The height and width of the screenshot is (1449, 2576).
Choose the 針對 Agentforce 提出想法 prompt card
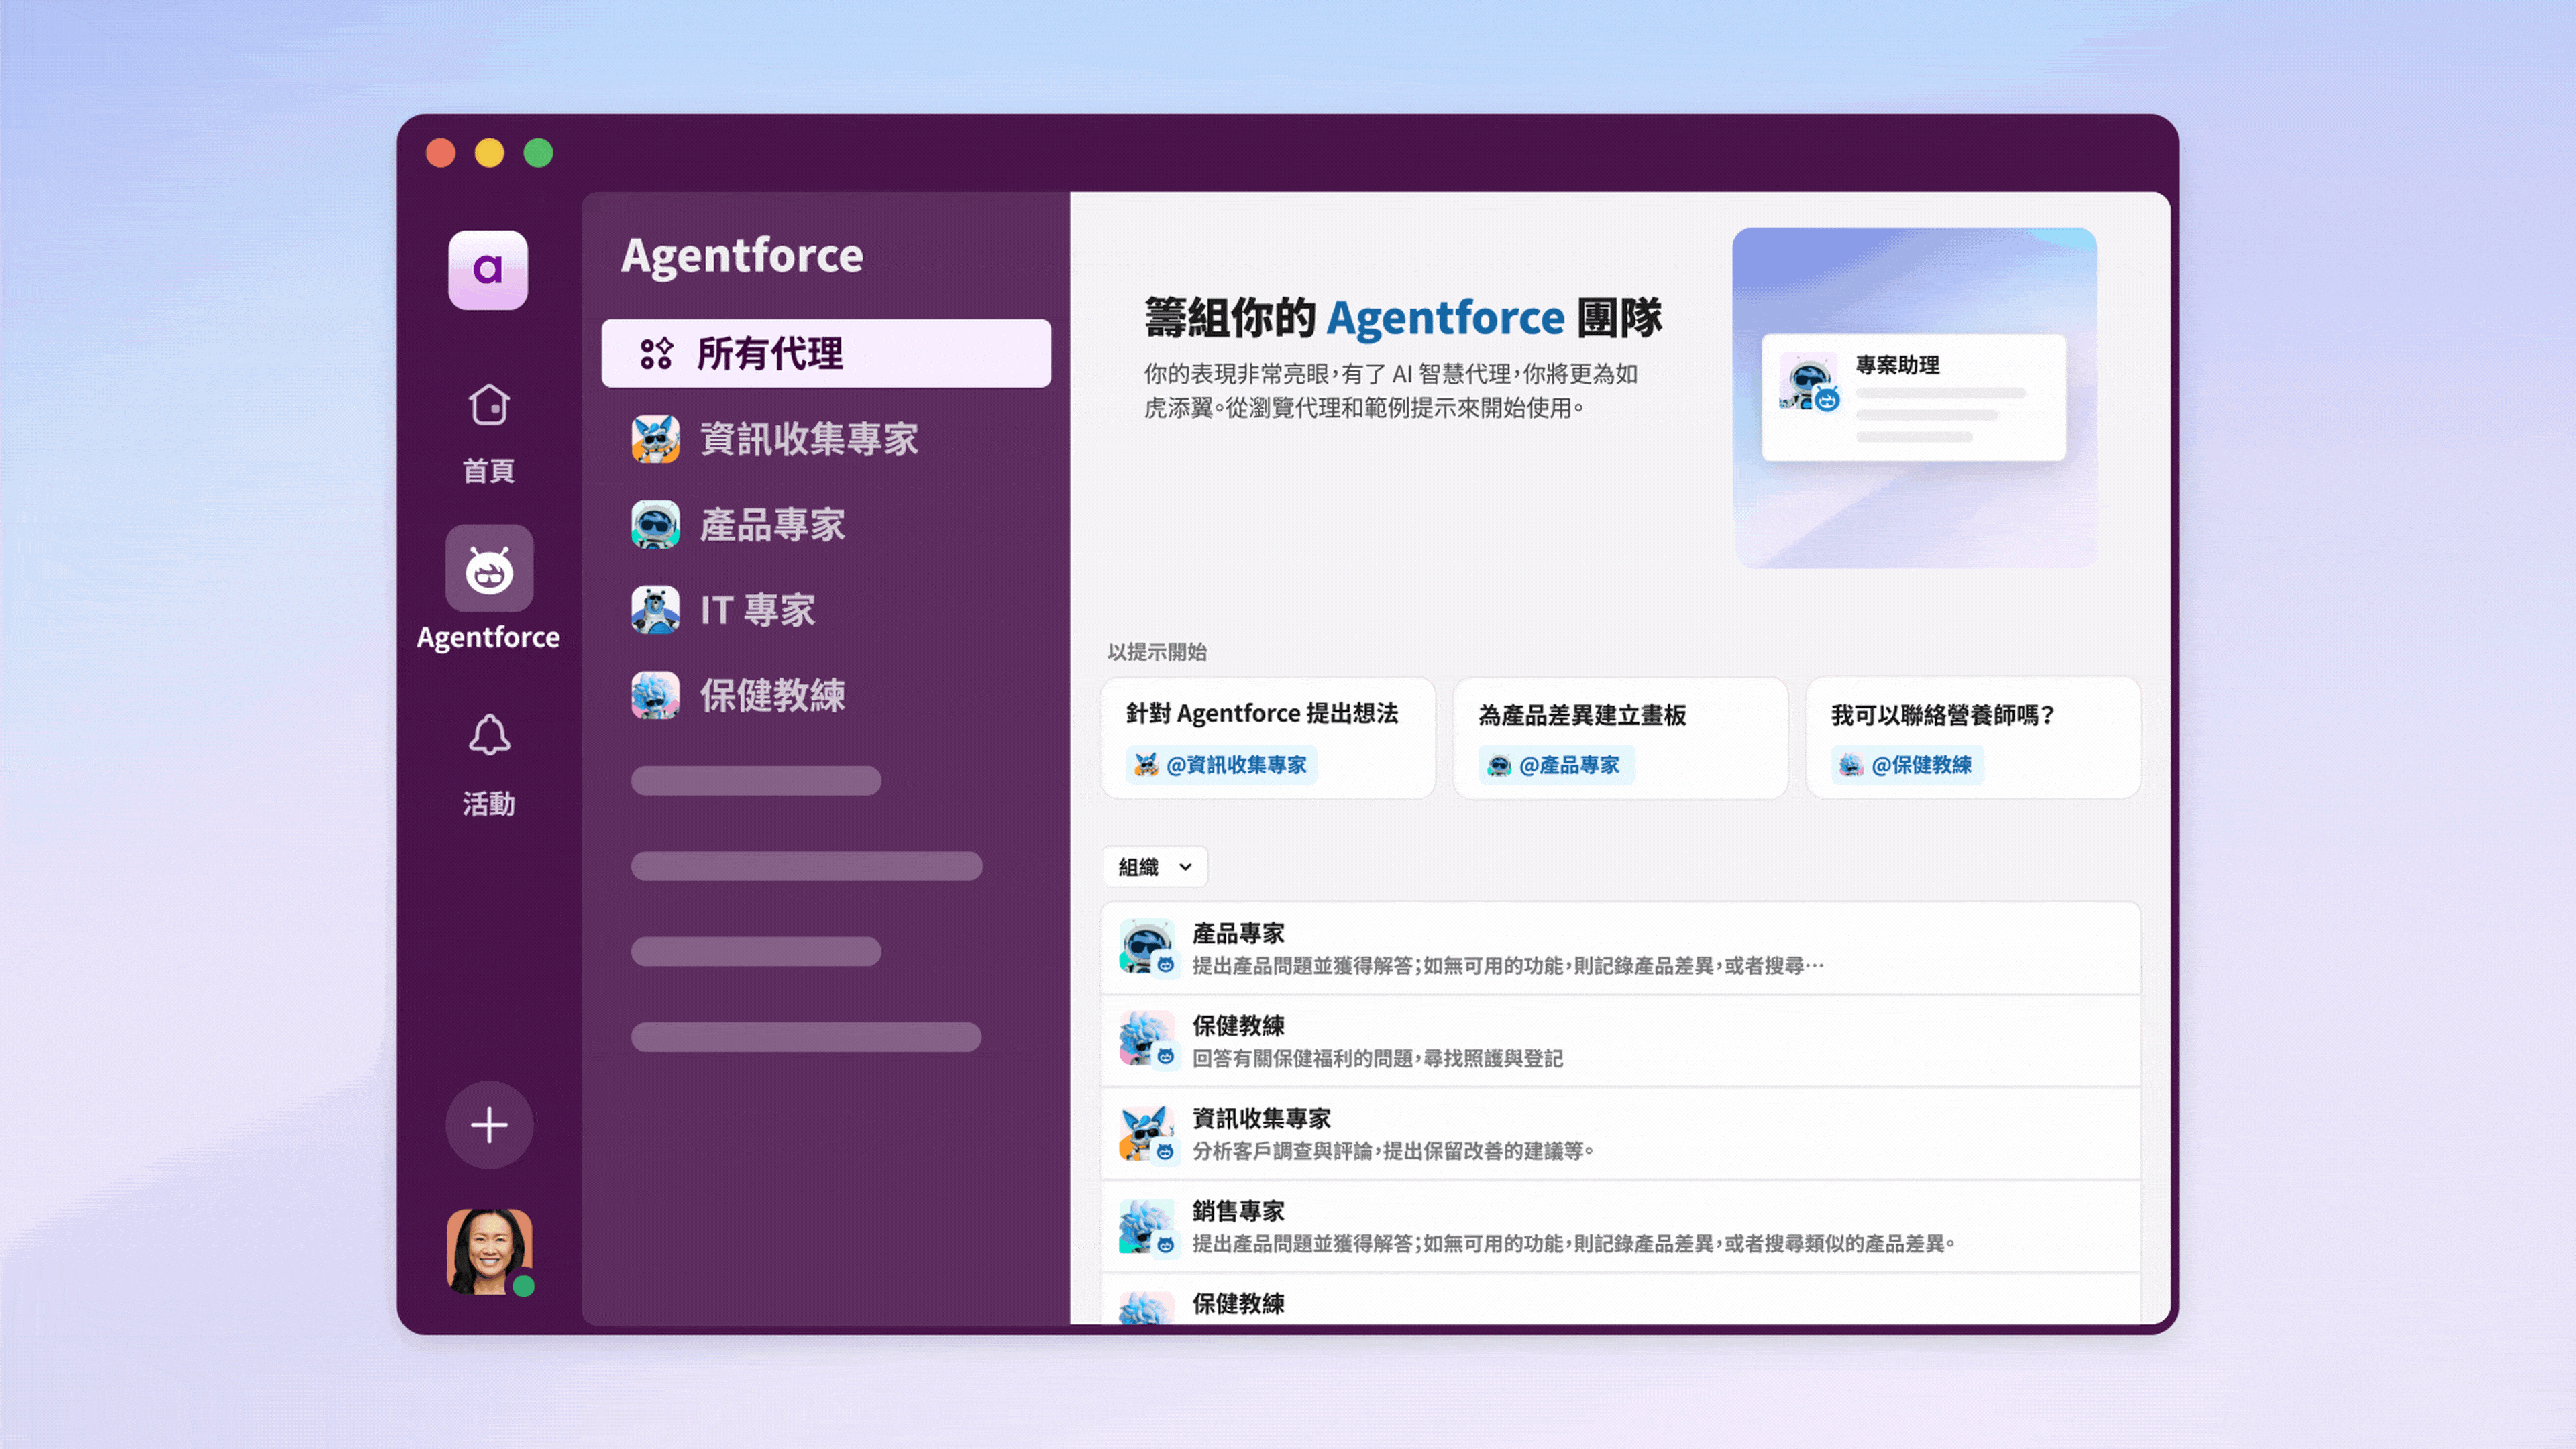click(x=1268, y=738)
